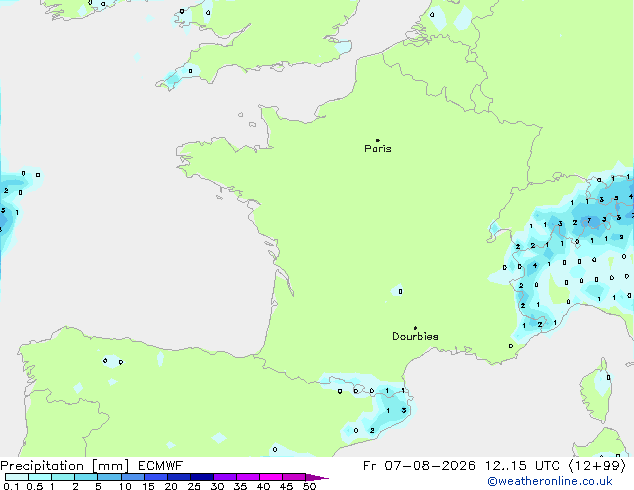This screenshot has height=490, width=634.
Task: Click the 'Precipitation' title word
Action: coord(42,466)
